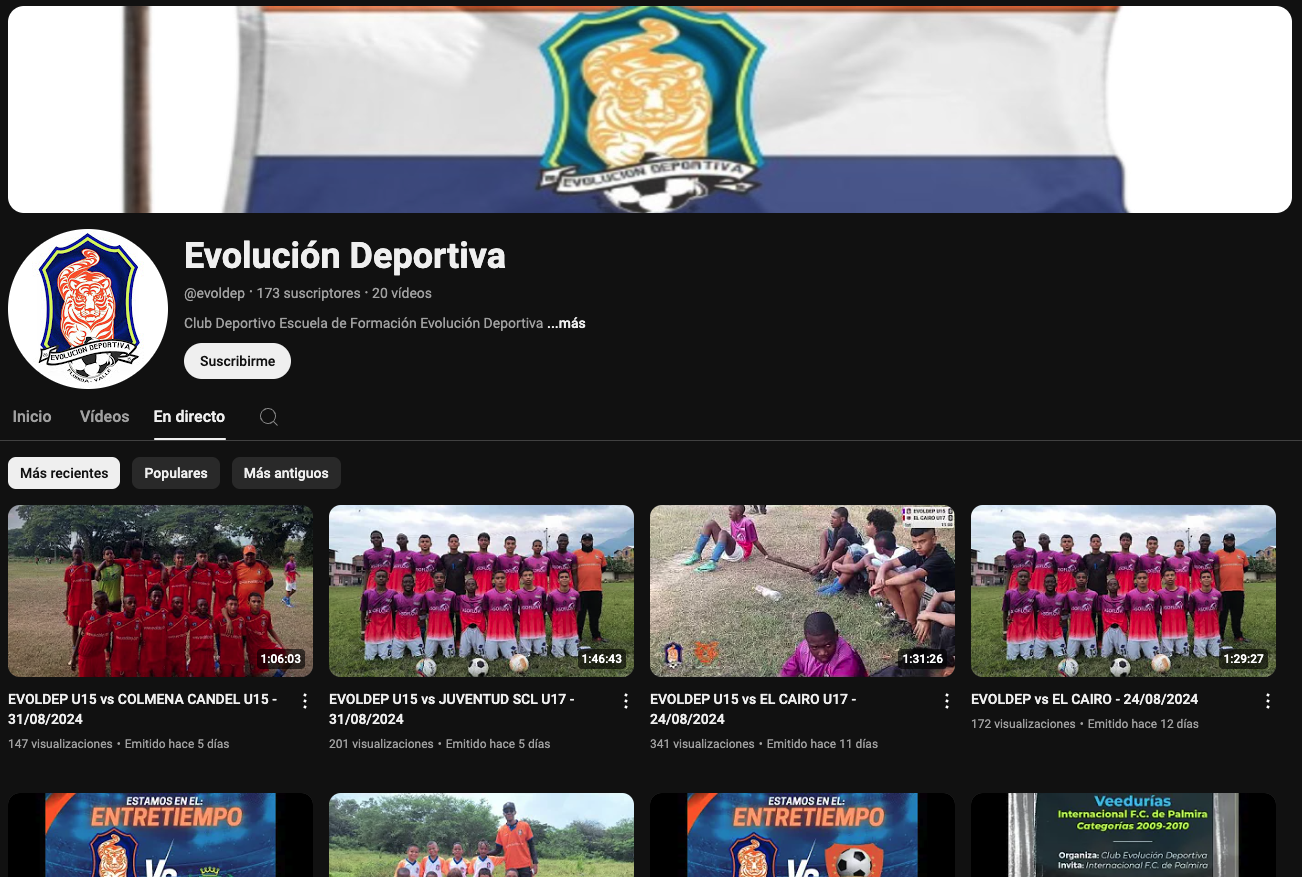Expand channel description with ...más
Viewport: 1302px width, 877px height.
tap(566, 324)
